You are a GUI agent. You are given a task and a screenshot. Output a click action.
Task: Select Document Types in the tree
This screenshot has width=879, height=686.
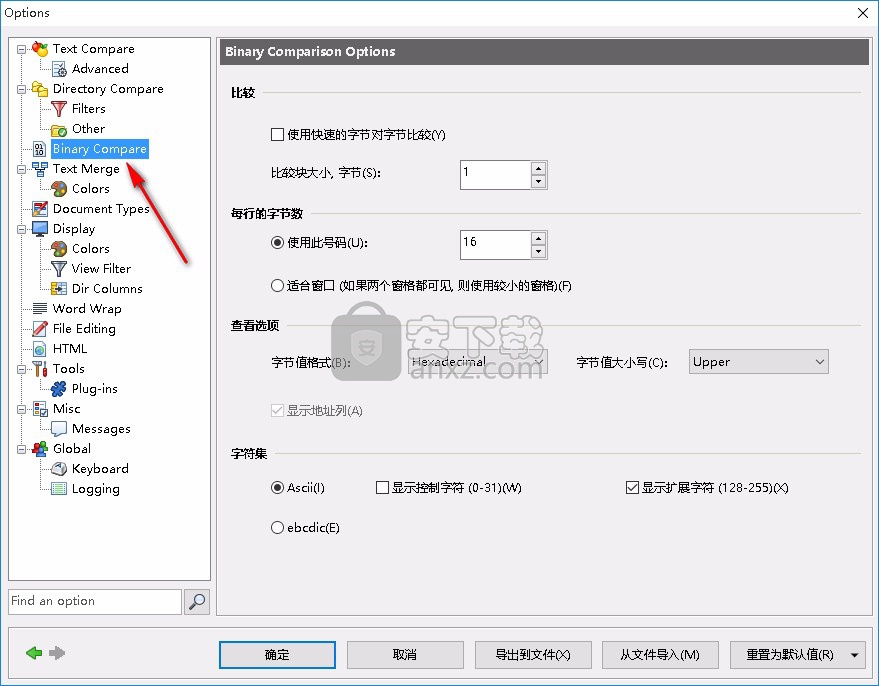click(101, 209)
